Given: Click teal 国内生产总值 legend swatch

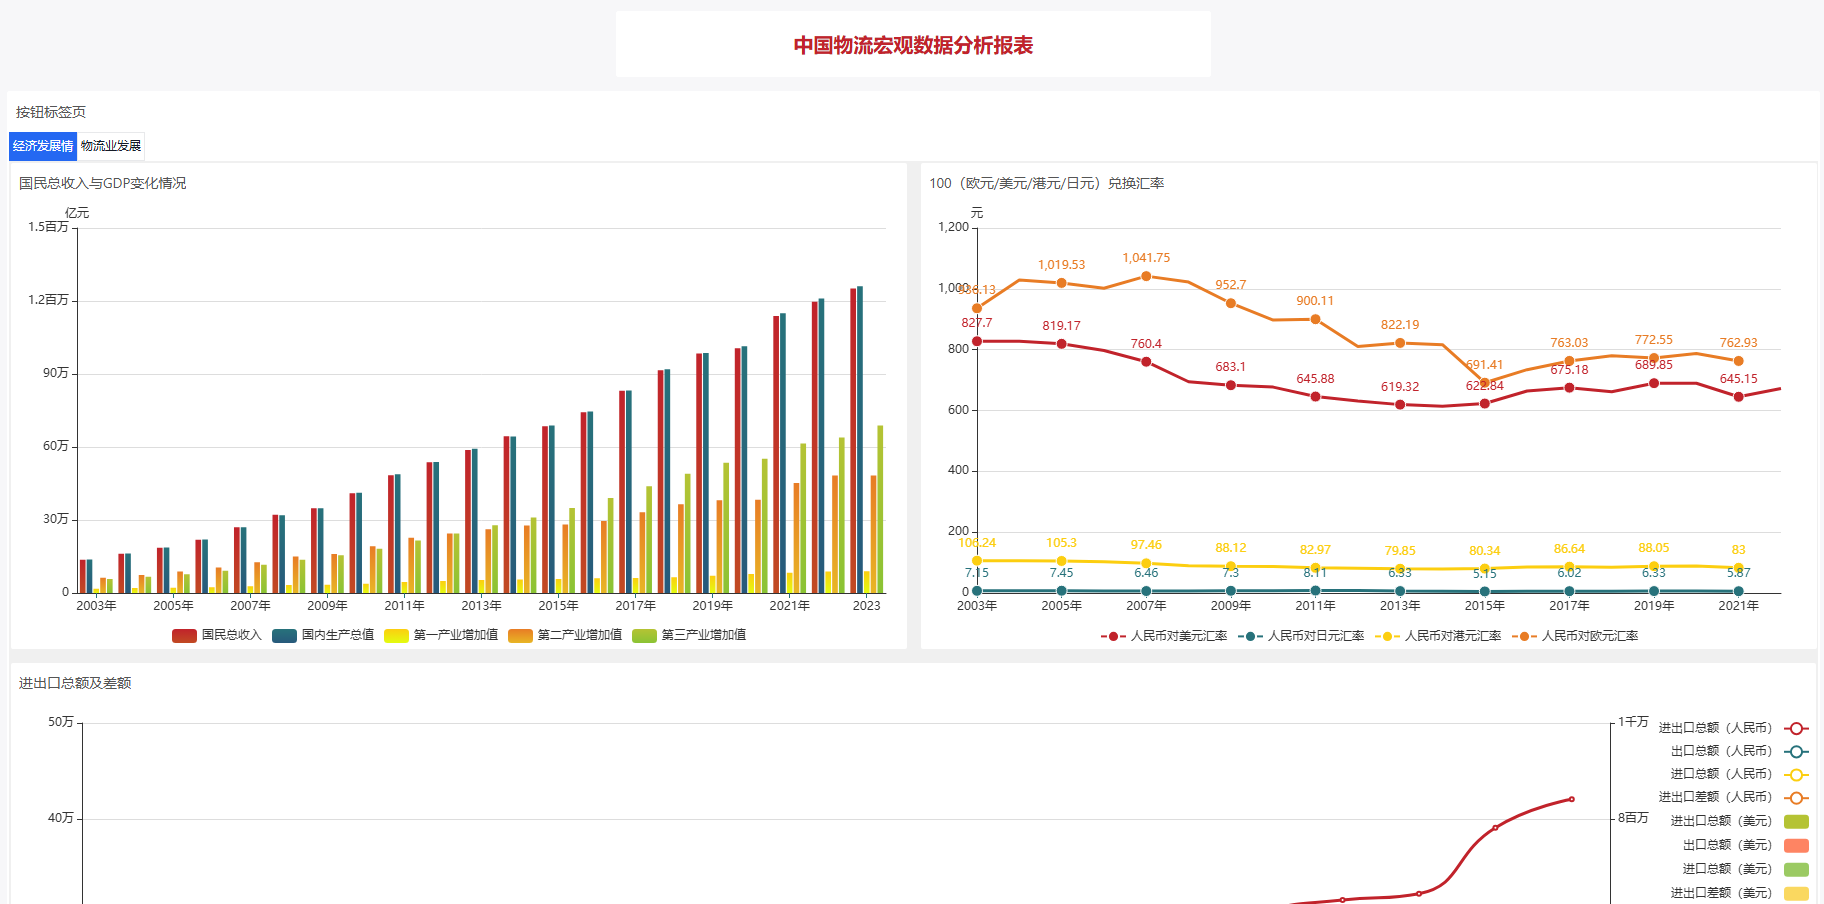Looking at the screenshot, I should [284, 635].
